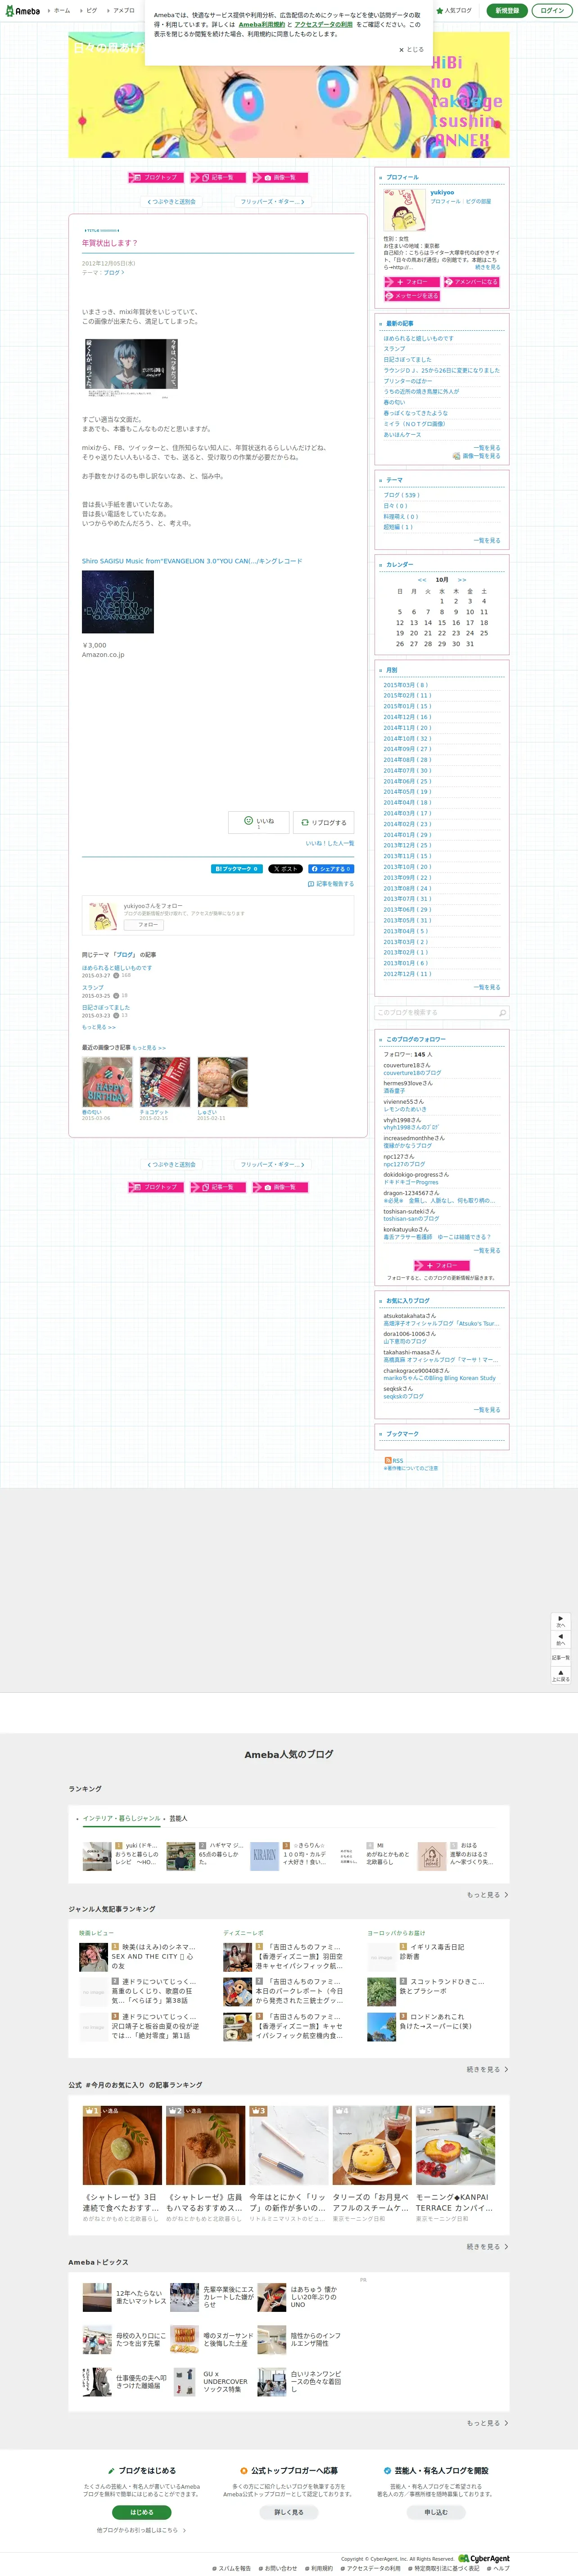Click the リブログする button
Viewport: 578px width, 2576px height.
[324, 822]
